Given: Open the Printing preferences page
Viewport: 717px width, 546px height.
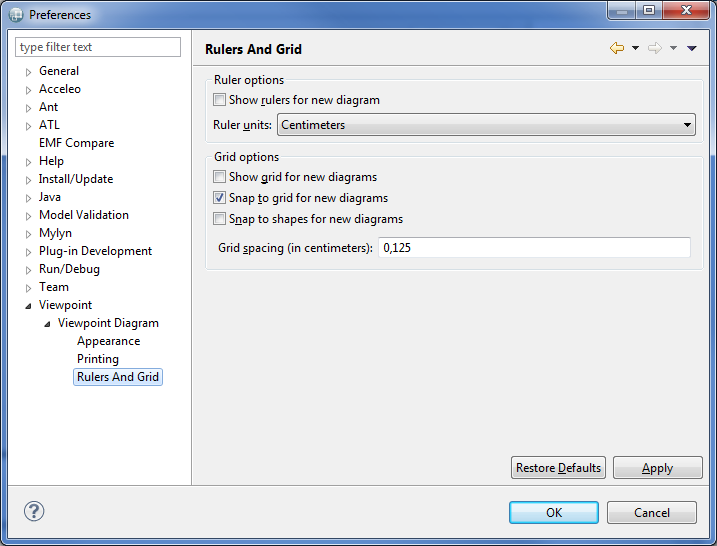Looking at the screenshot, I should click(x=98, y=359).
